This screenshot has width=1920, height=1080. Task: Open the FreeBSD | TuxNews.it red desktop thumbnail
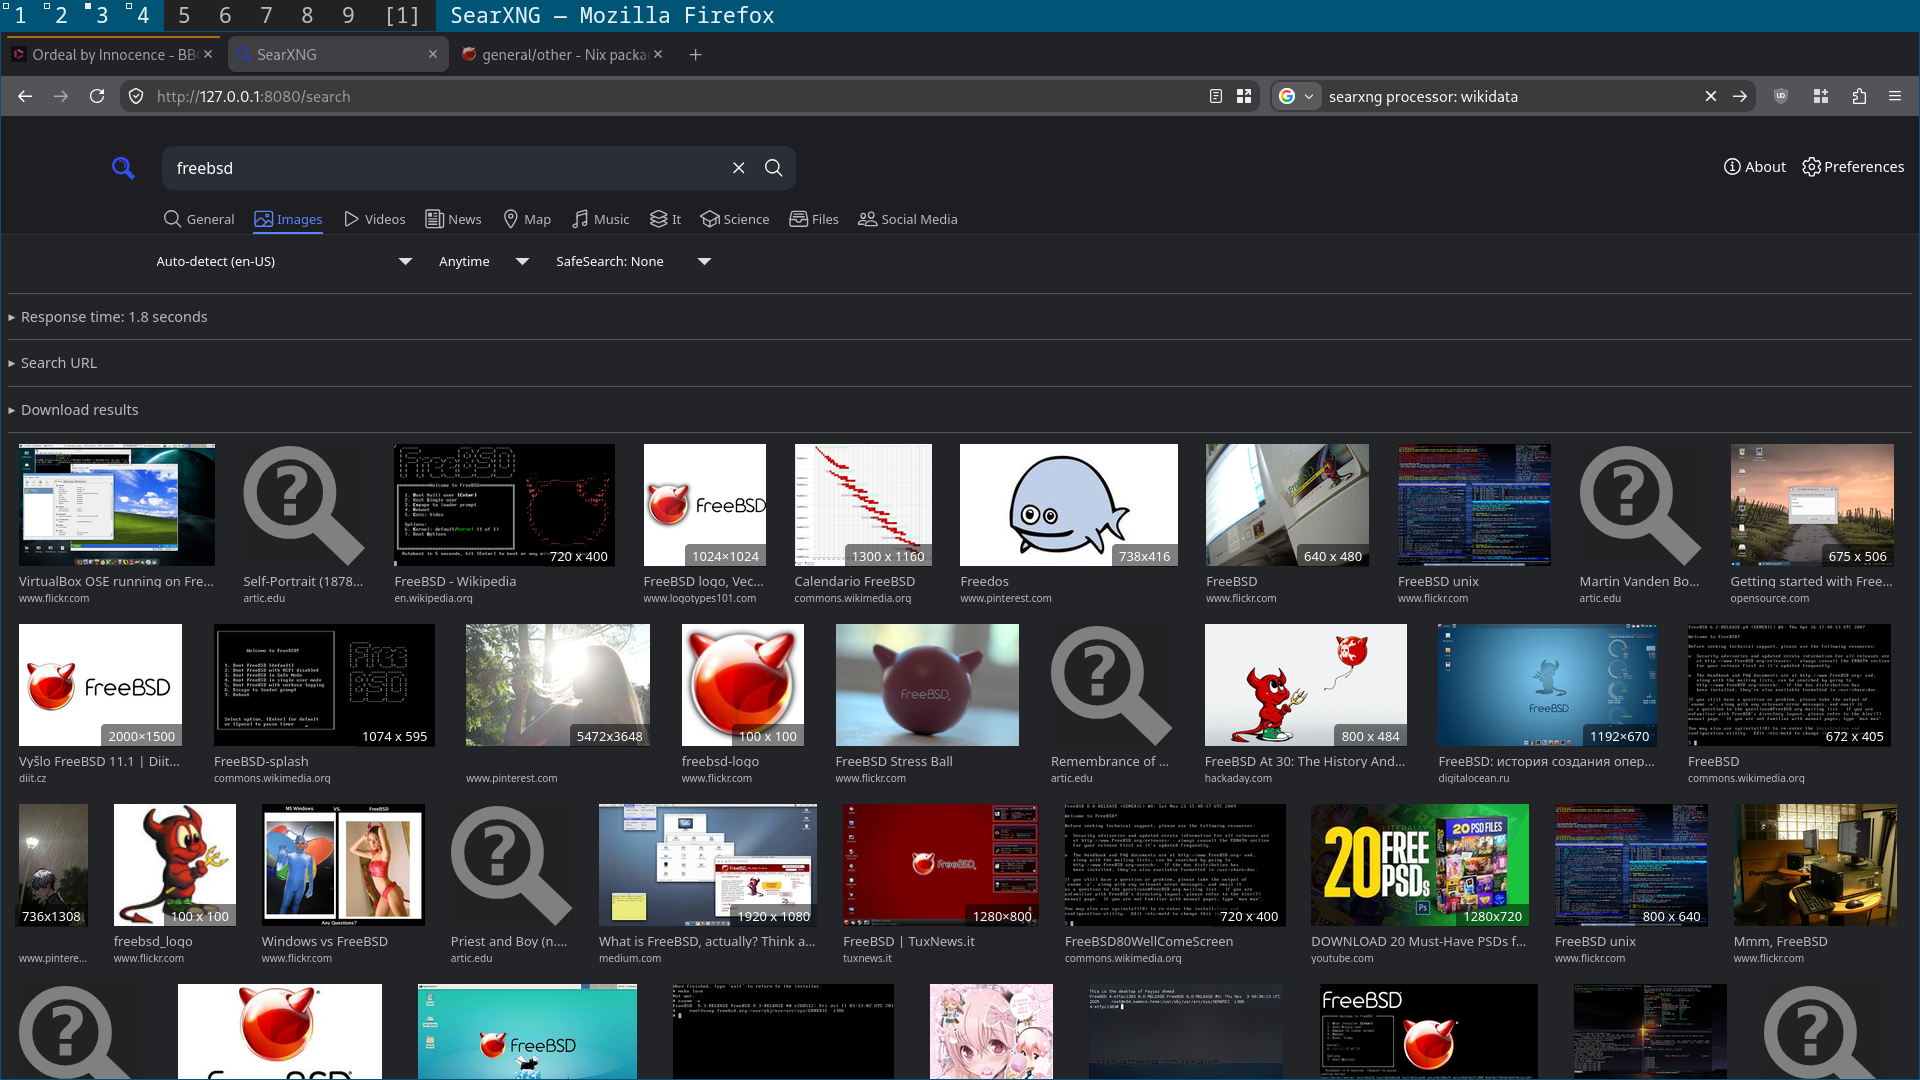pos(940,865)
